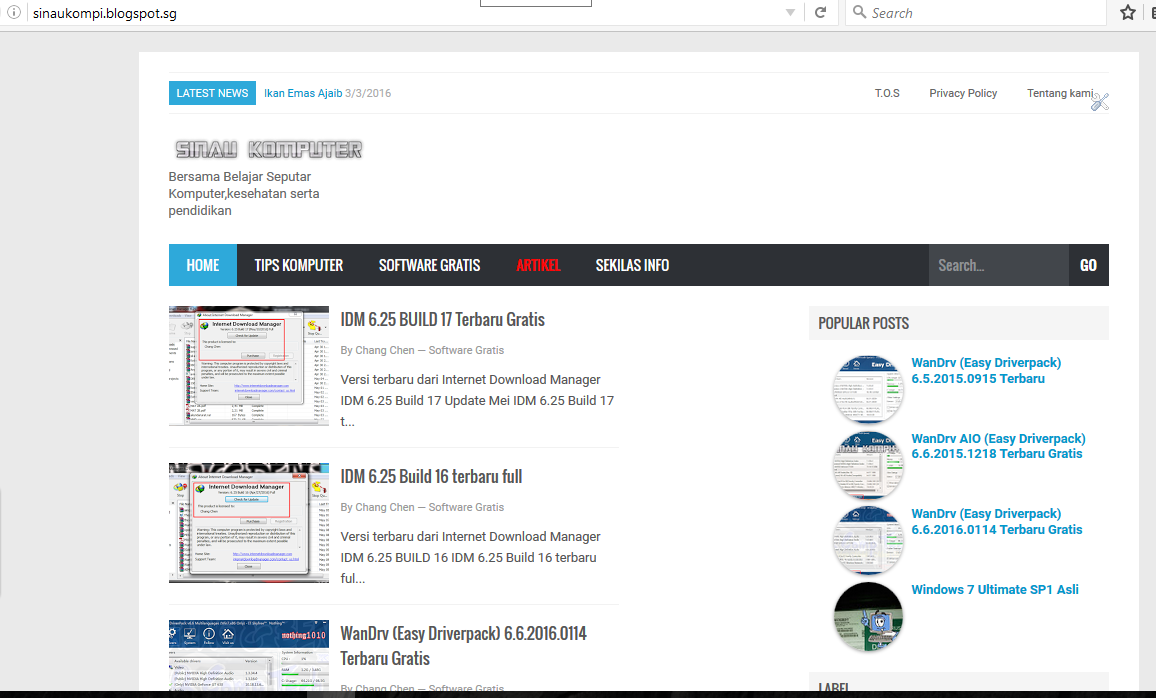This screenshot has width=1156, height=698.
Task: Click the IDM 6.25 BUILD 16 post excerpt text
Action: click(x=470, y=557)
